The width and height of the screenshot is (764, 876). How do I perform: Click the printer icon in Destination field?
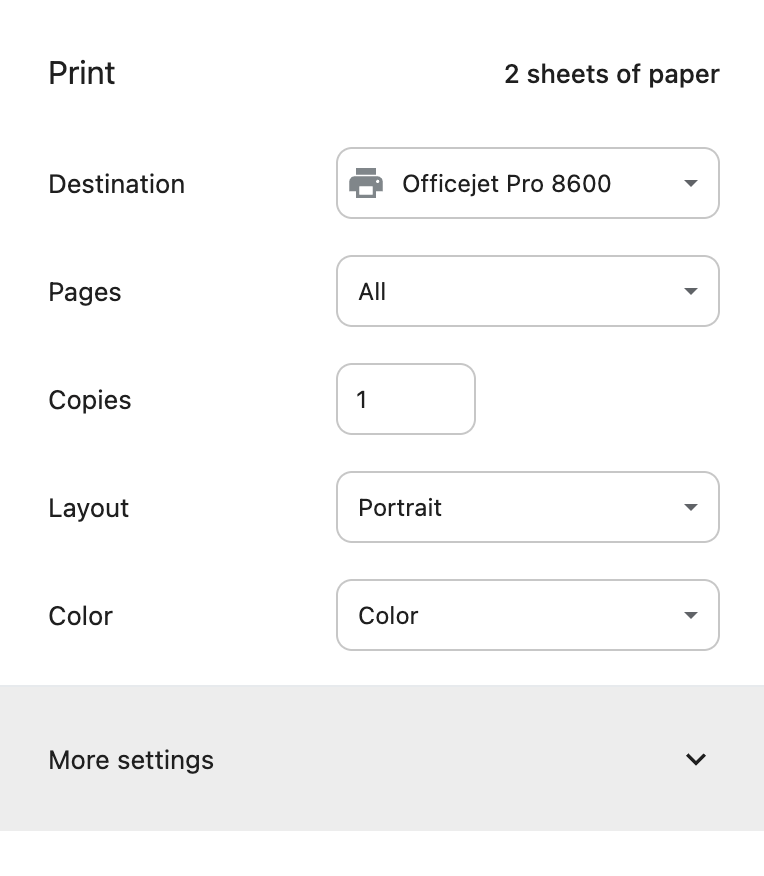click(366, 183)
